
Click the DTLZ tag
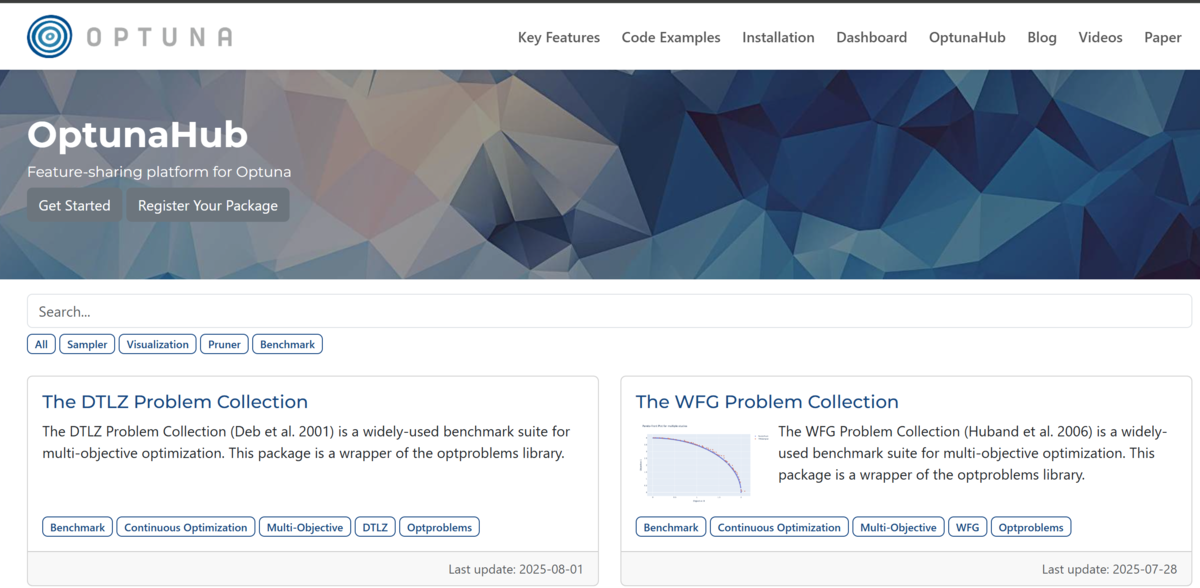375,527
